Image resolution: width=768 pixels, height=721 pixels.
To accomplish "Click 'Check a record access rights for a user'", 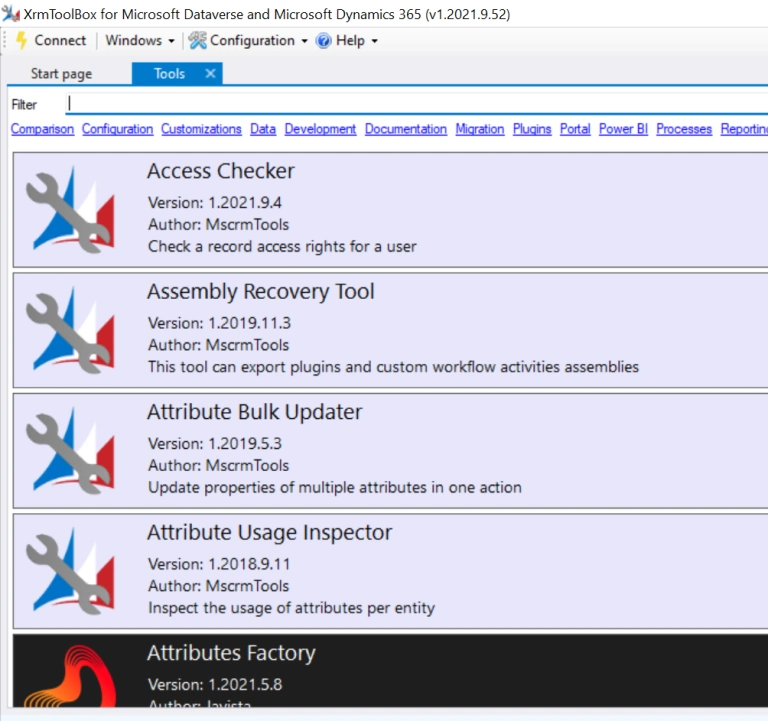I will 282,246.
